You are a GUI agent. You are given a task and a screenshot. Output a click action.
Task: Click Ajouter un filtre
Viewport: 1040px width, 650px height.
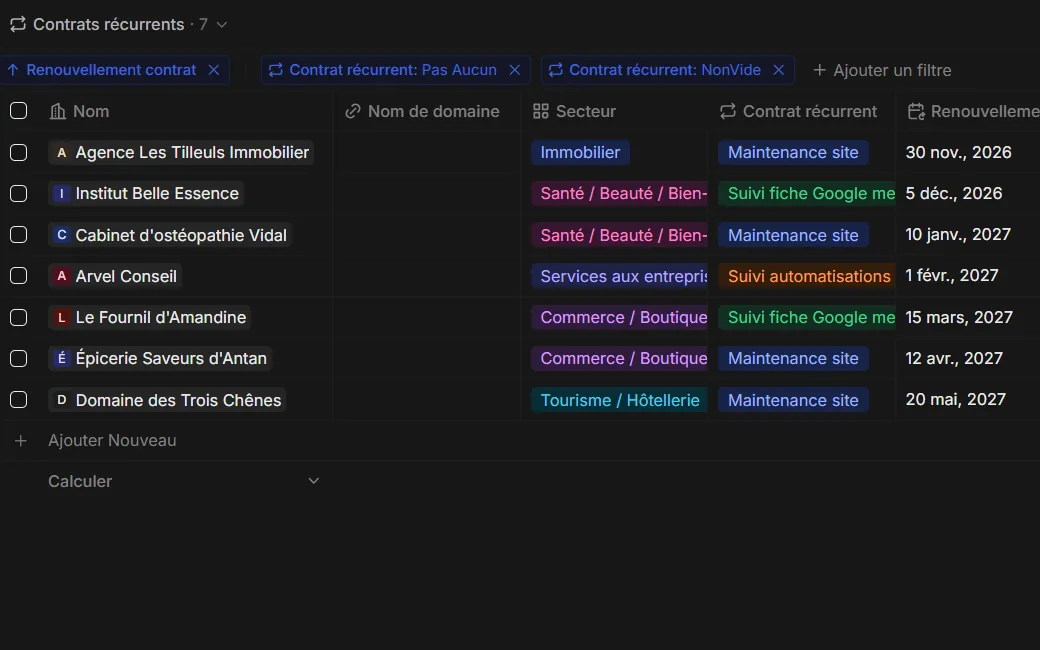[882, 70]
